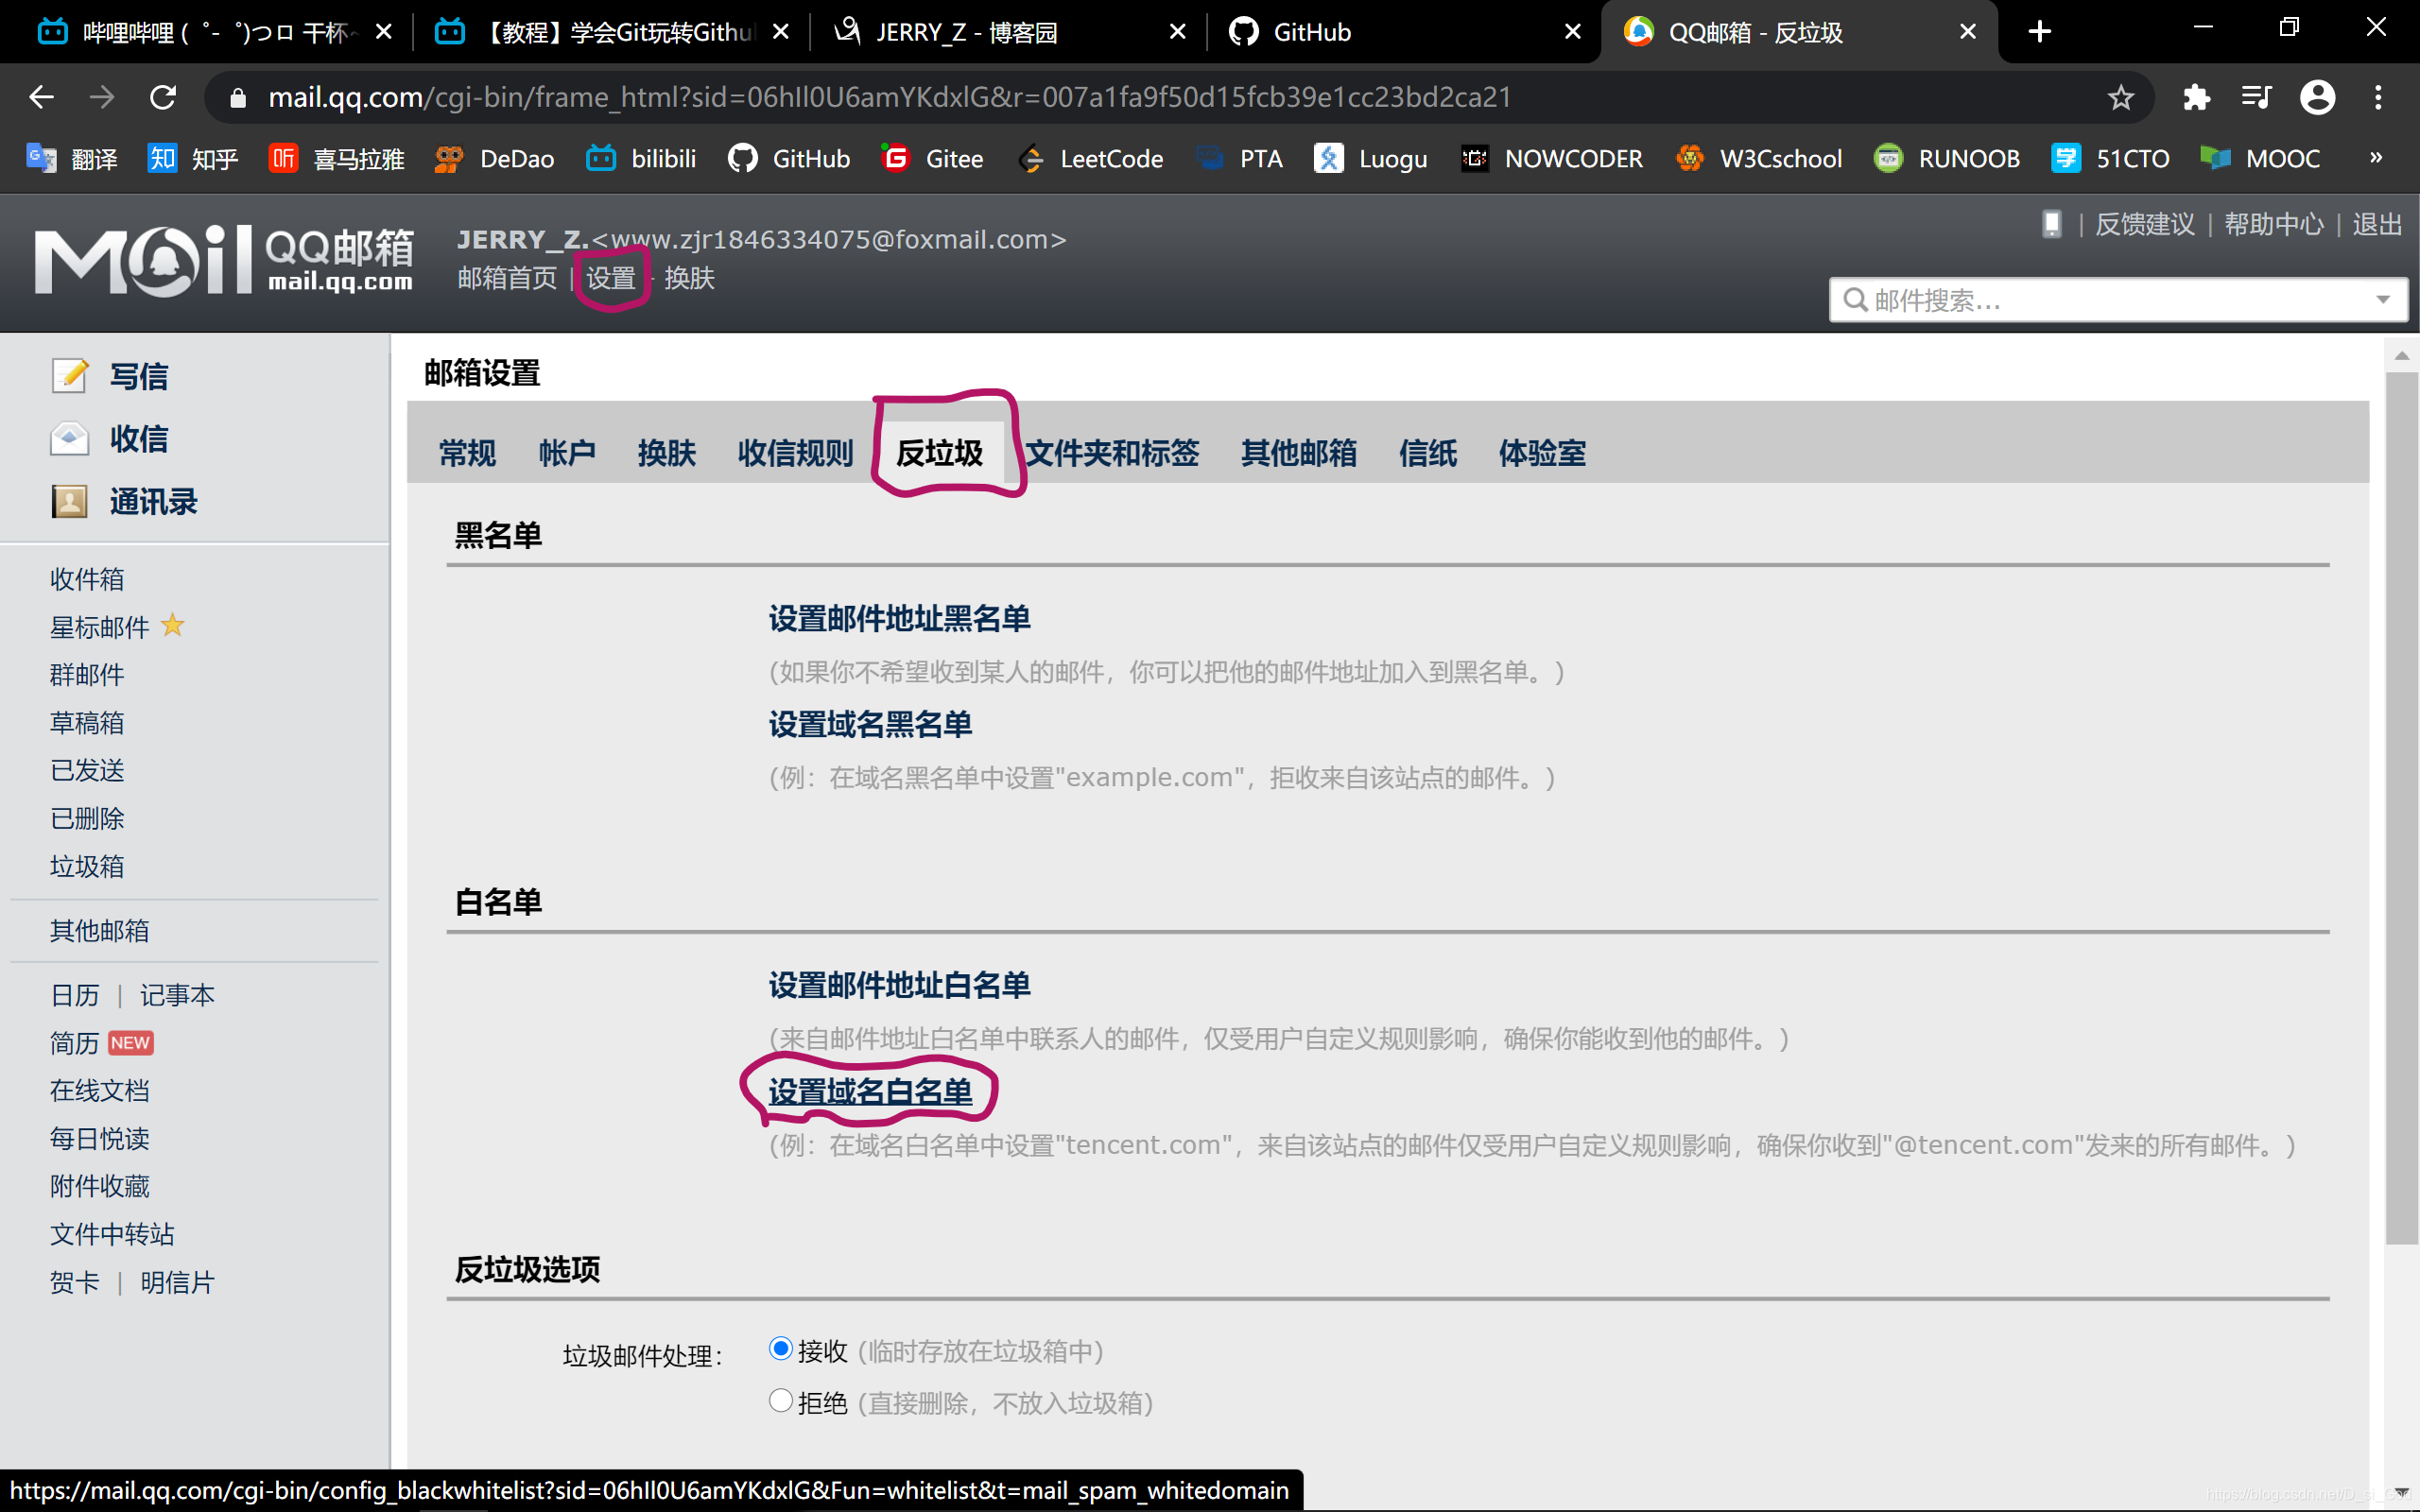Bookmark page with the star icon
This screenshot has width=2420, height=1512.
[x=2120, y=97]
